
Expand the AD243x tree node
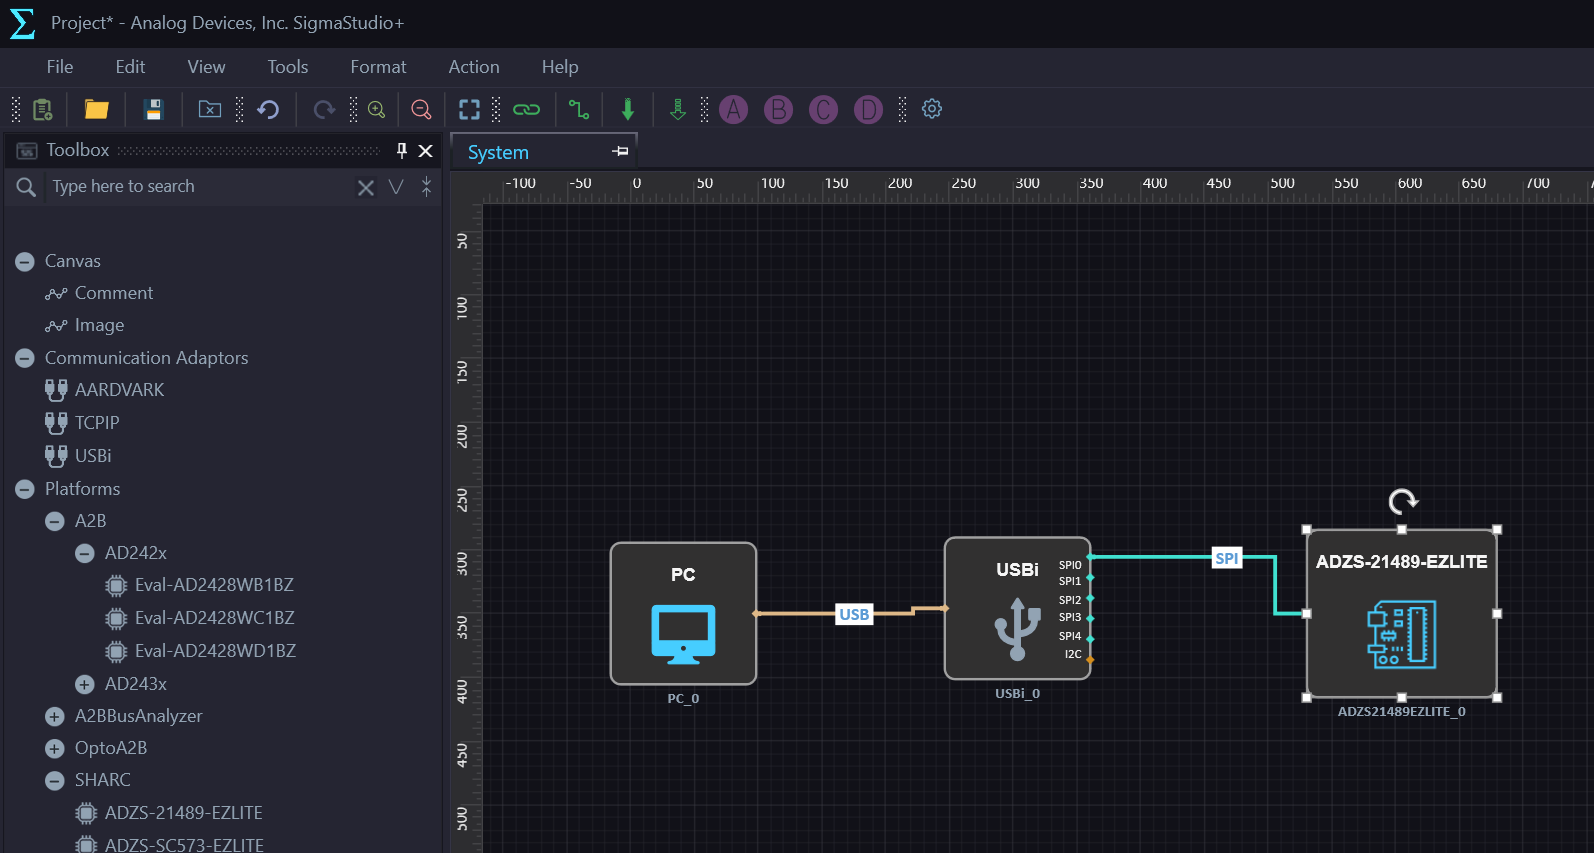85,685
